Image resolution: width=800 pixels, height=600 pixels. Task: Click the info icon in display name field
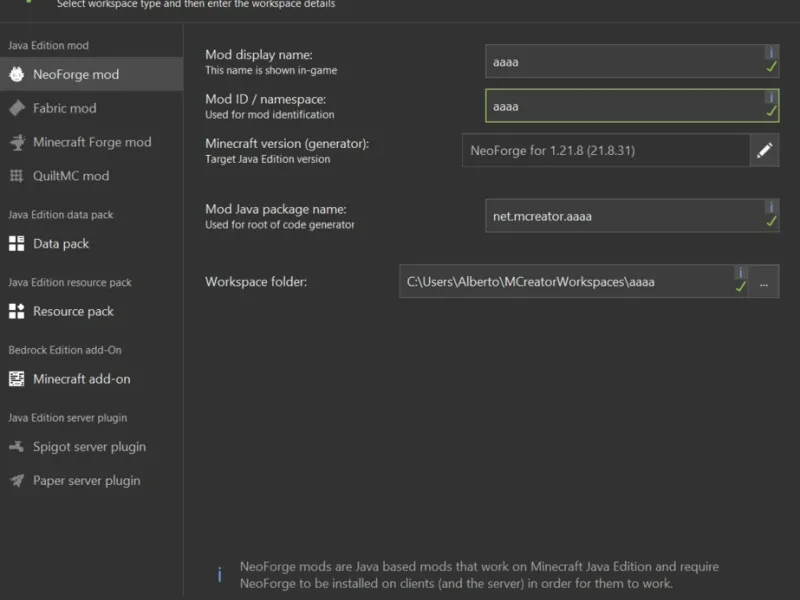[771, 52]
